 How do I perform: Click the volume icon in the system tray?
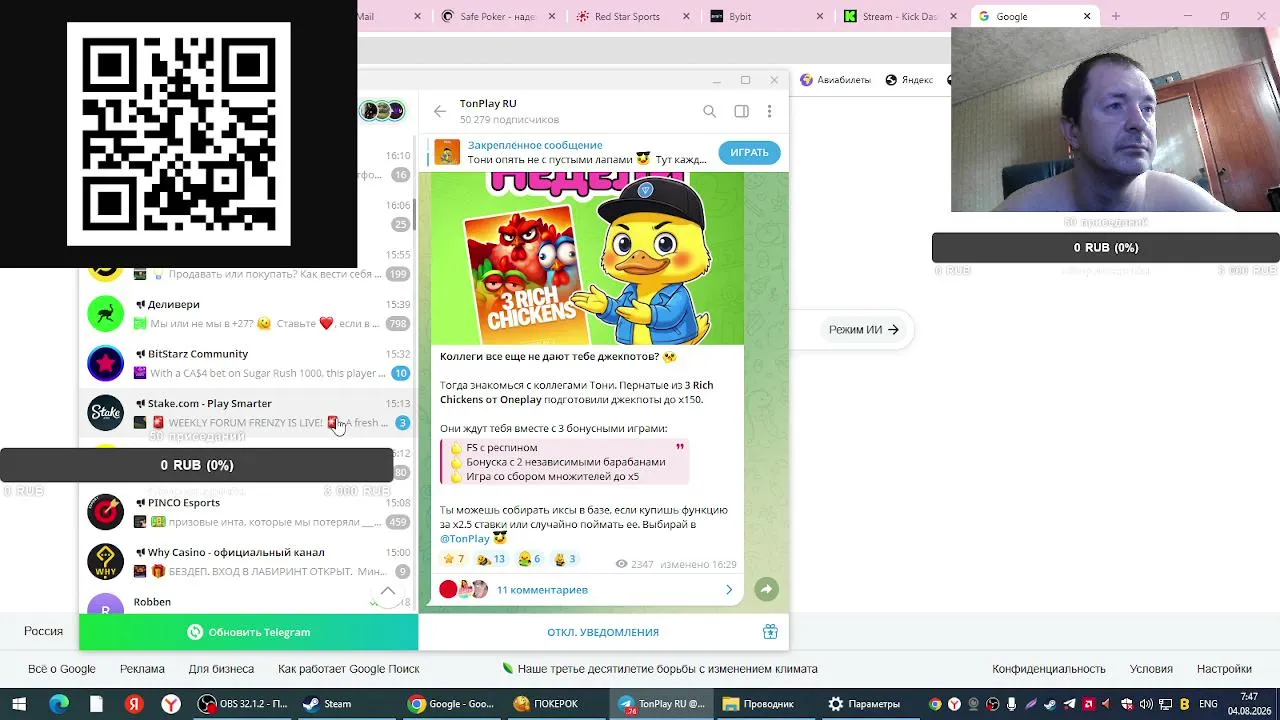1145,704
